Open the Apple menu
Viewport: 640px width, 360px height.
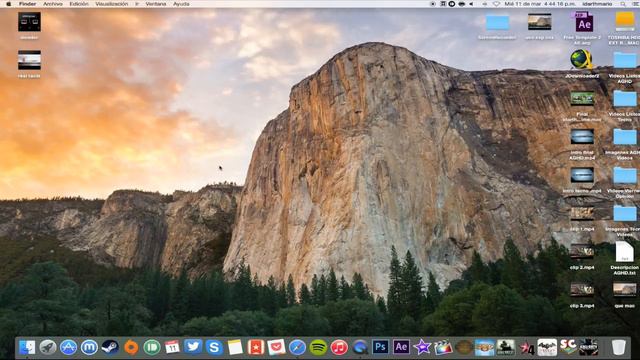coord(8,4)
